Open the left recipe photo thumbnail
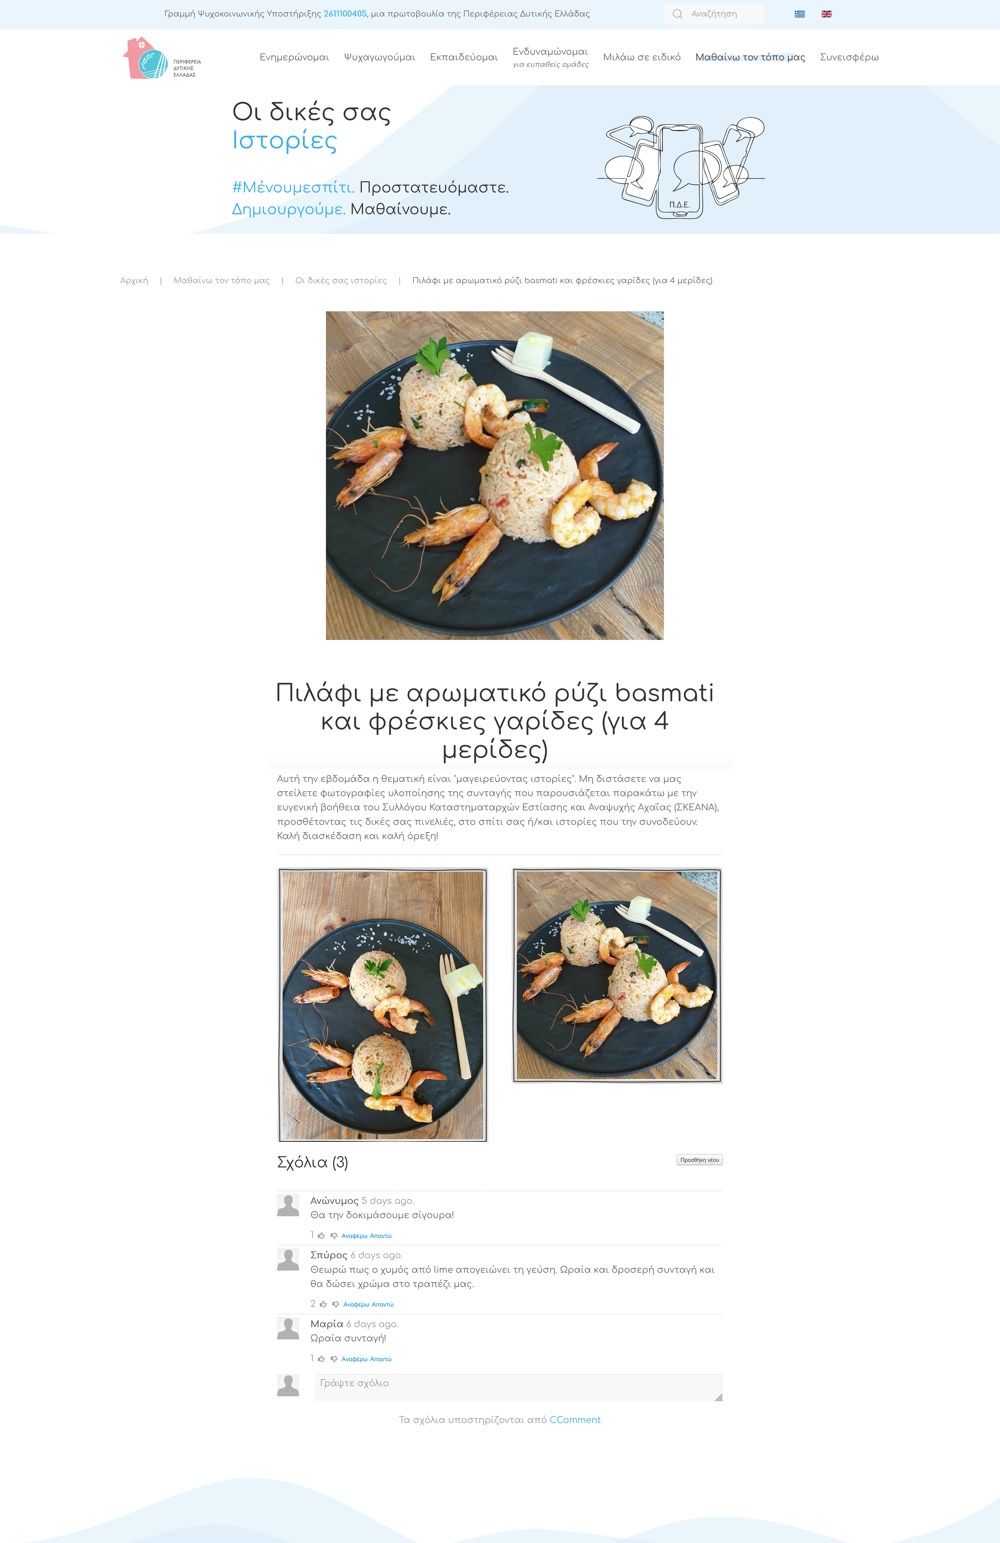1000x1543 pixels. pyautogui.click(x=382, y=1005)
